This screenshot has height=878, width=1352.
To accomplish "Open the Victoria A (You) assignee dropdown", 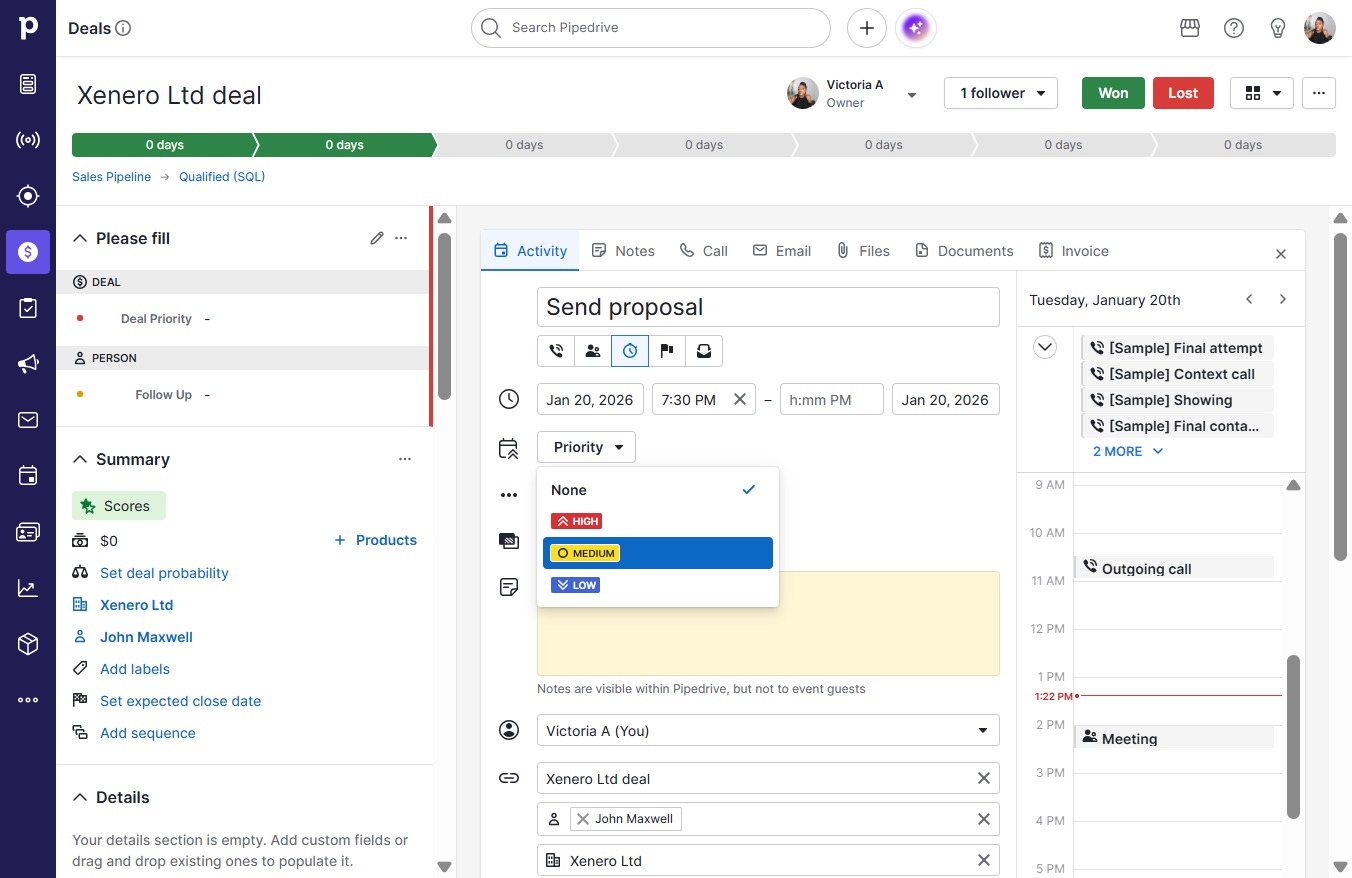I will click(768, 731).
